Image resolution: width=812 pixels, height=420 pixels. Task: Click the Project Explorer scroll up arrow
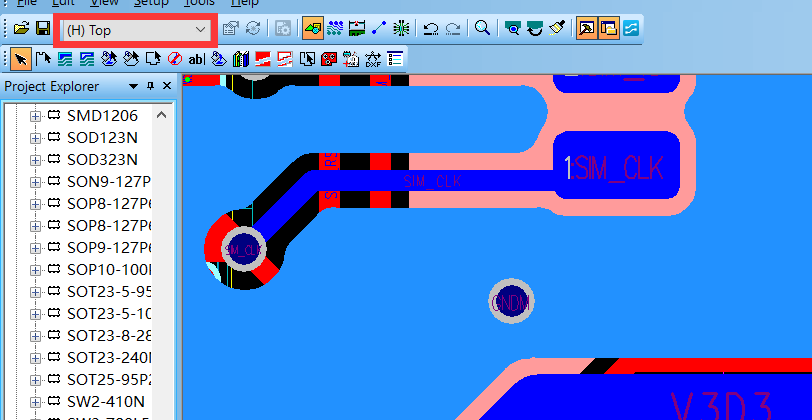click(162, 115)
